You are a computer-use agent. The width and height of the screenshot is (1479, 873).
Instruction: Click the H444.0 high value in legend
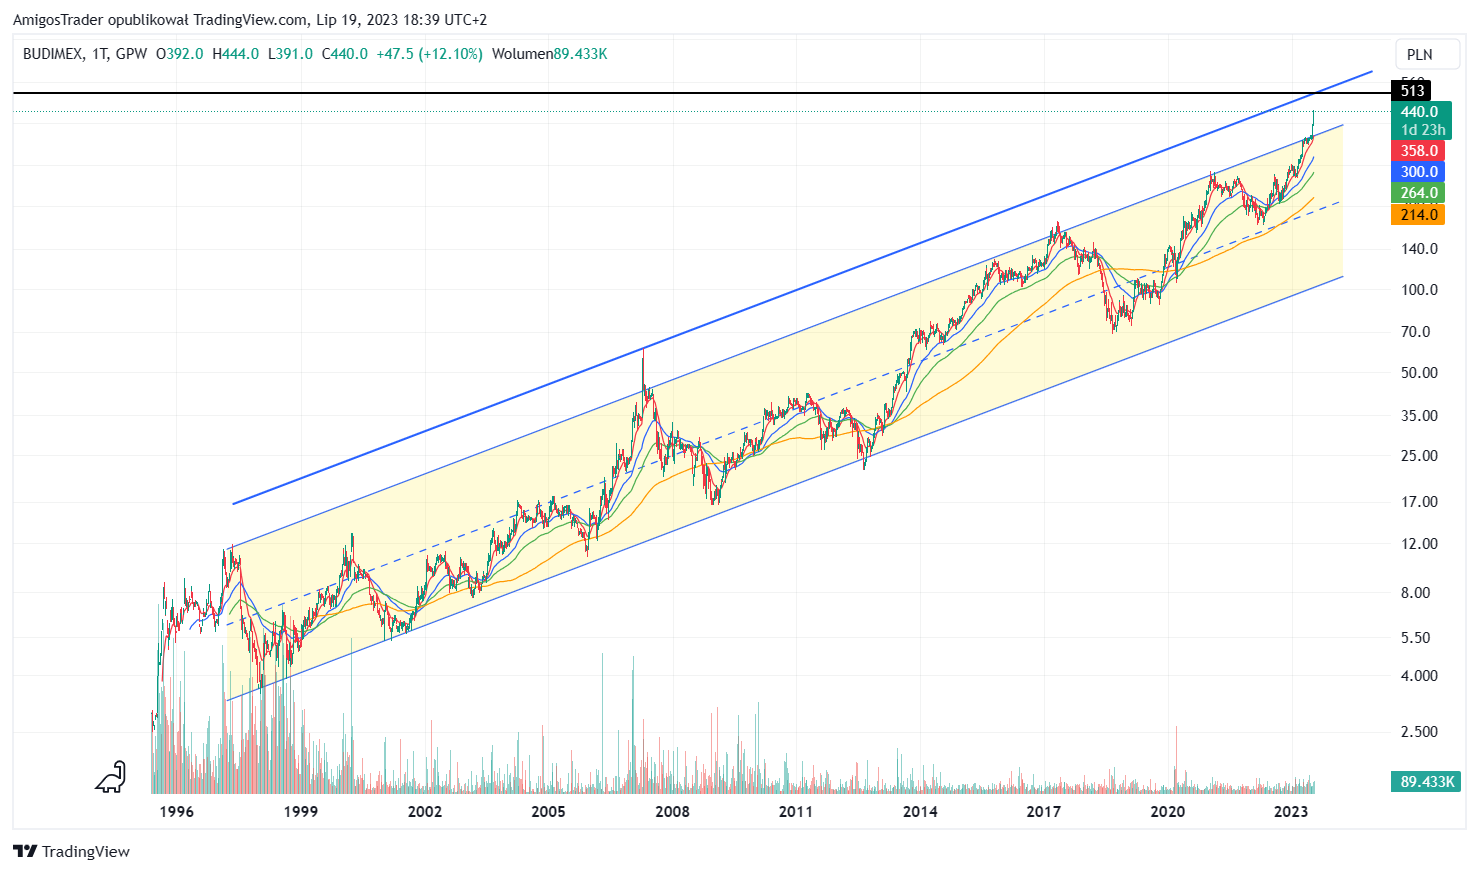click(x=235, y=54)
